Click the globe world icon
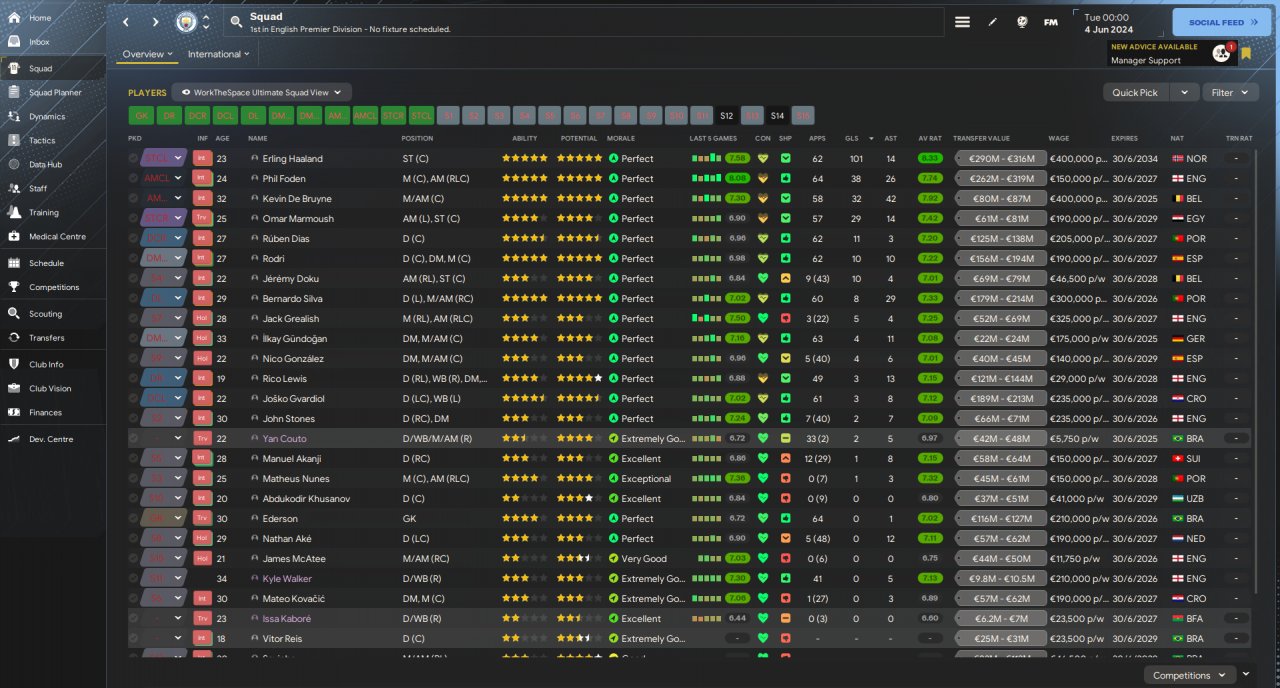Screen dimensions: 1280x688 point(1022,22)
